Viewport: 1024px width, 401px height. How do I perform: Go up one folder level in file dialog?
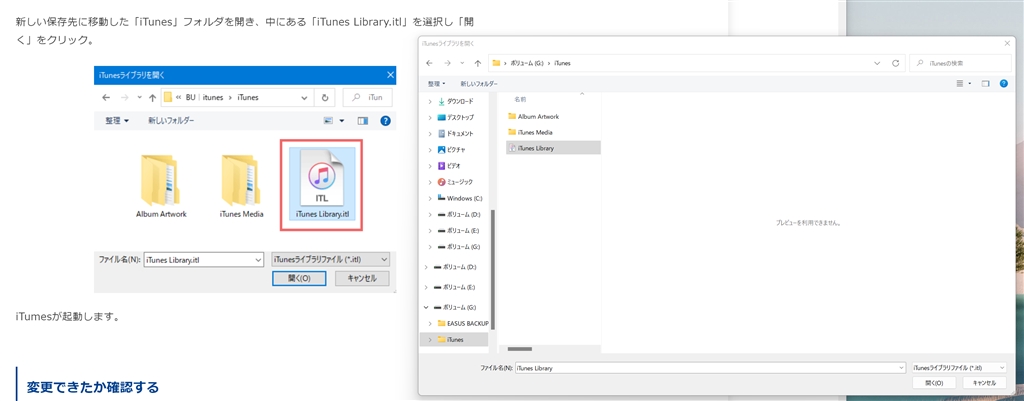tap(477, 63)
